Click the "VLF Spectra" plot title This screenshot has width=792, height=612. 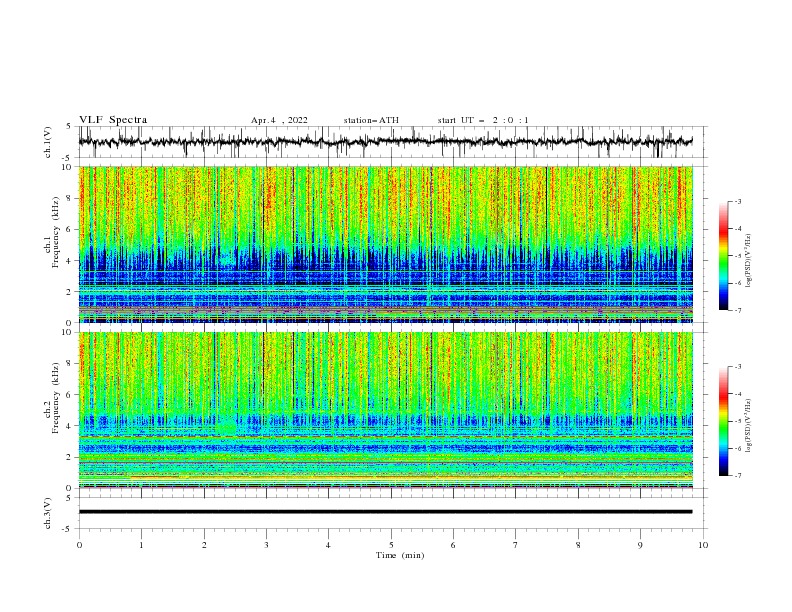click(113, 120)
